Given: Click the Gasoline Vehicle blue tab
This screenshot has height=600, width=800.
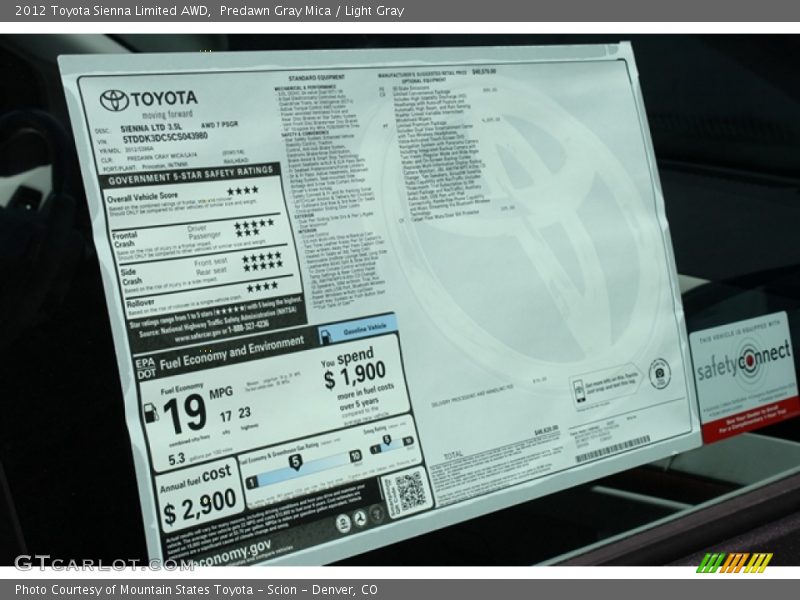Looking at the screenshot, I should pyautogui.click(x=358, y=331).
